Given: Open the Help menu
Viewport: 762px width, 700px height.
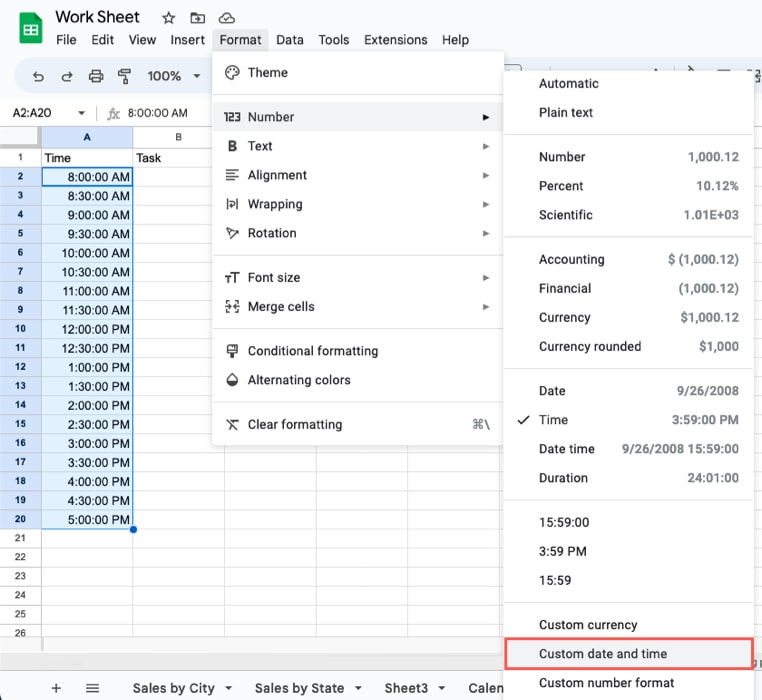Looking at the screenshot, I should (x=455, y=40).
